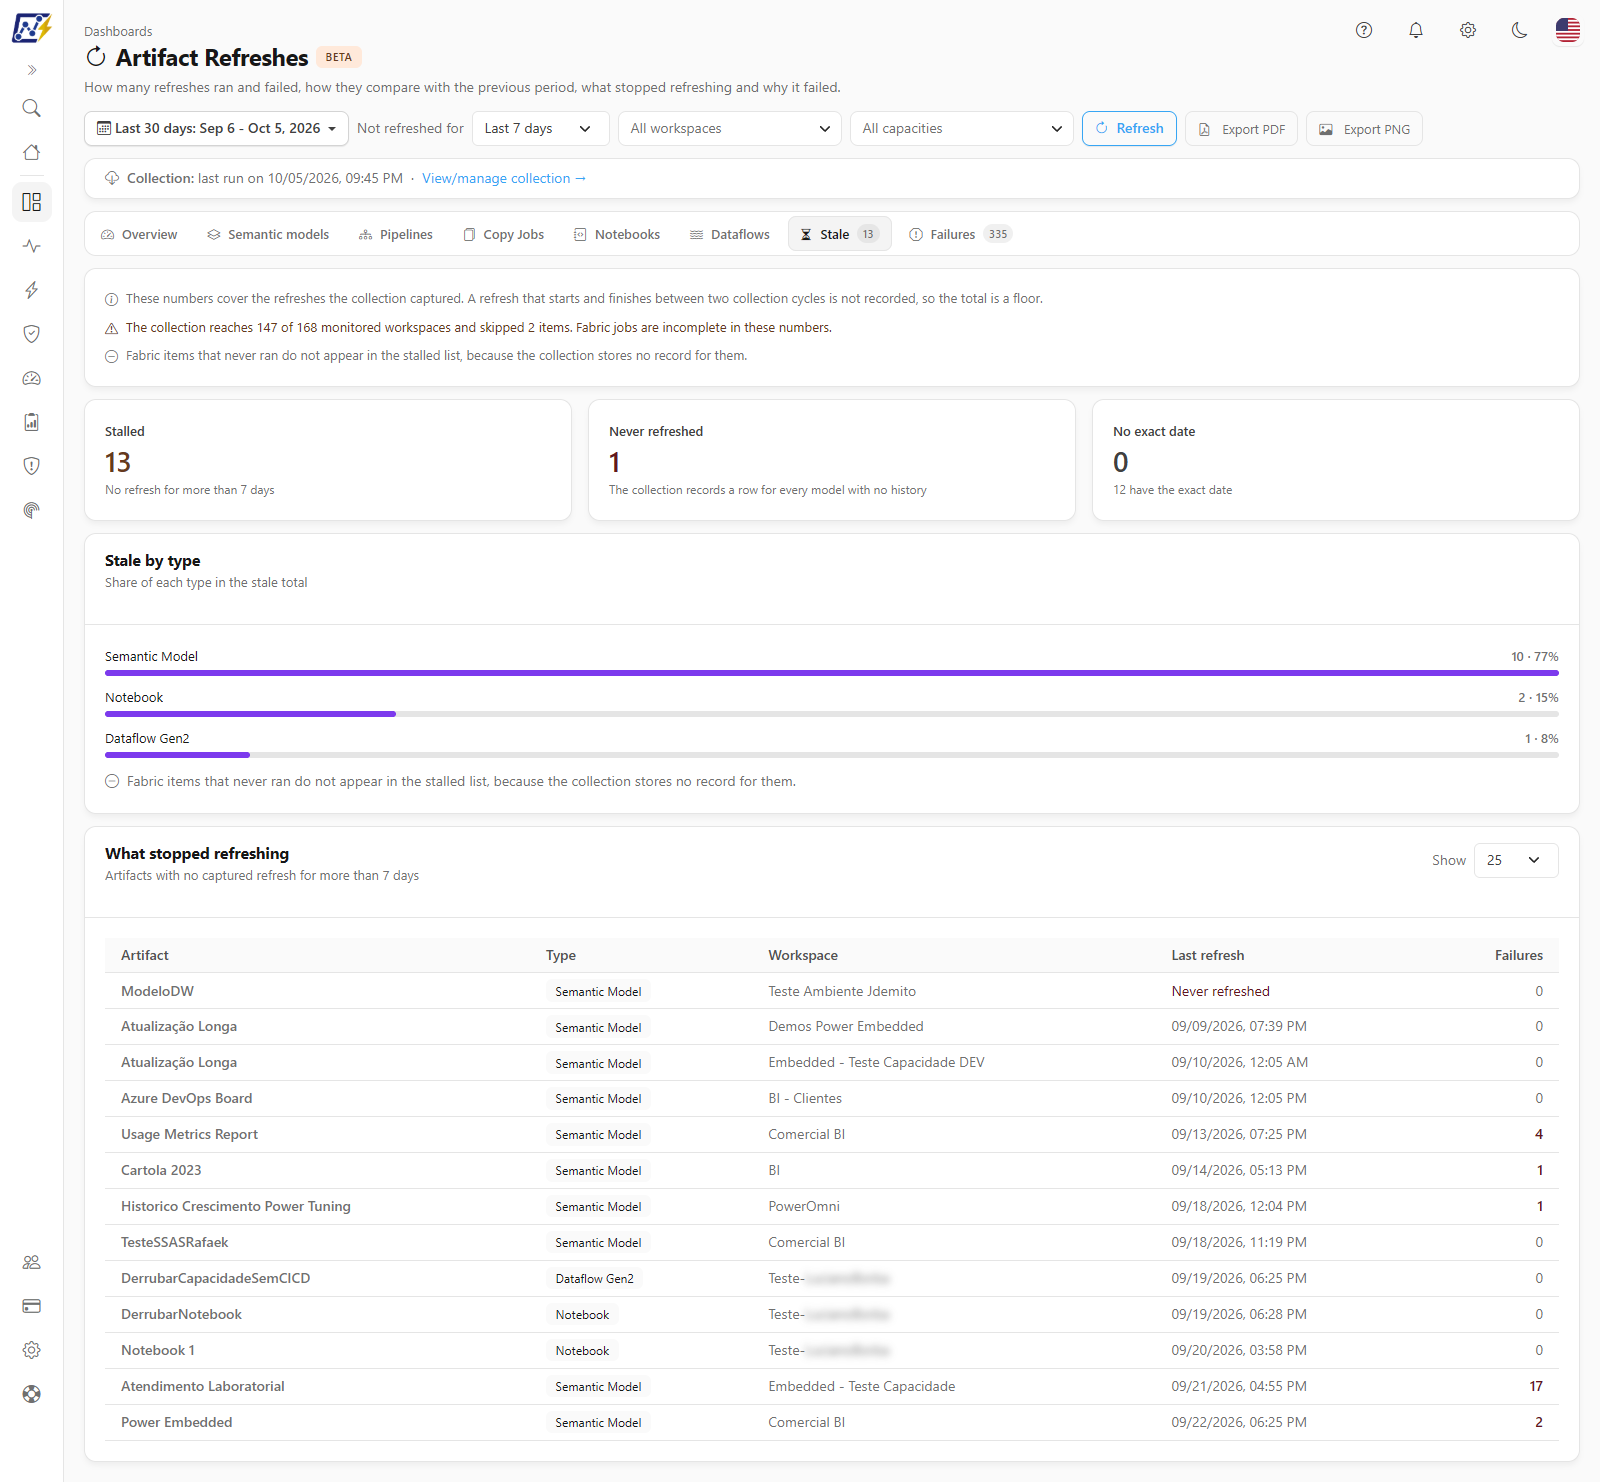Image resolution: width=1600 pixels, height=1482 pixels.
Task: Open notifications bell icon
Action: tap(1416, 30)
